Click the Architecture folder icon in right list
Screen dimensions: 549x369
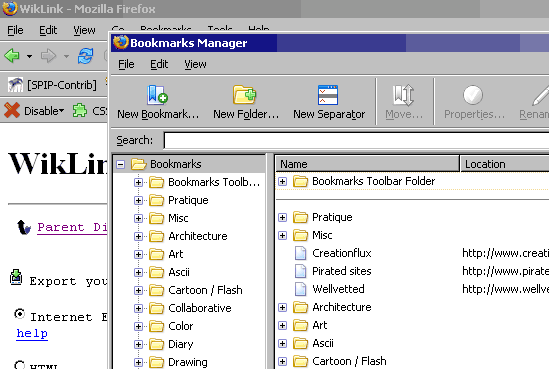[x=300, y=307]
